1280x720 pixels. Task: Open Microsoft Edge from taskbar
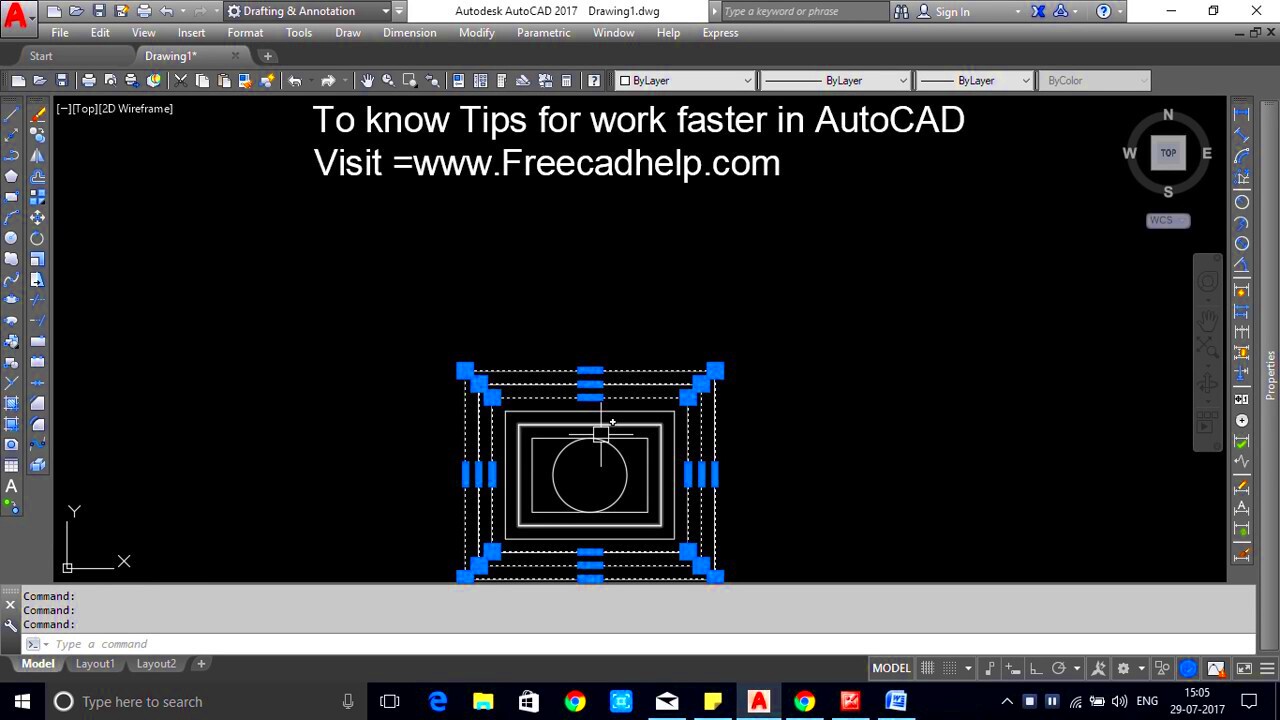[x=438, y=702]
